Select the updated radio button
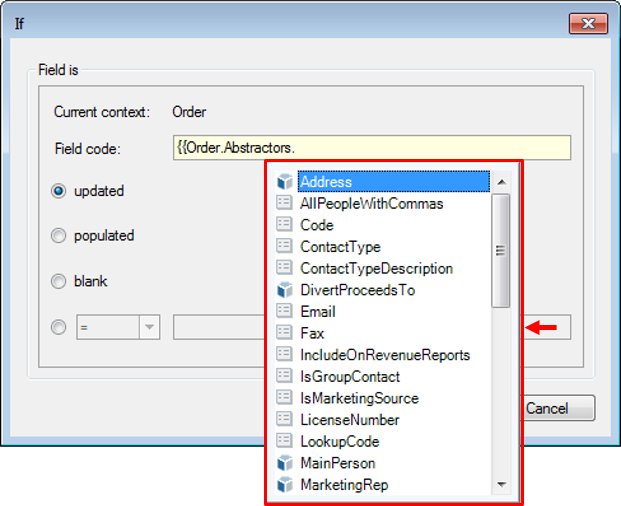Image resolution: width=621 pixels, height=506 pixels. [x=58, y=191]
